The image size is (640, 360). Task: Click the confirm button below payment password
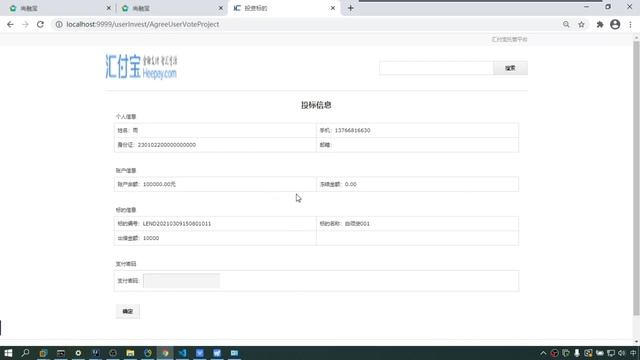click(128, 311)
